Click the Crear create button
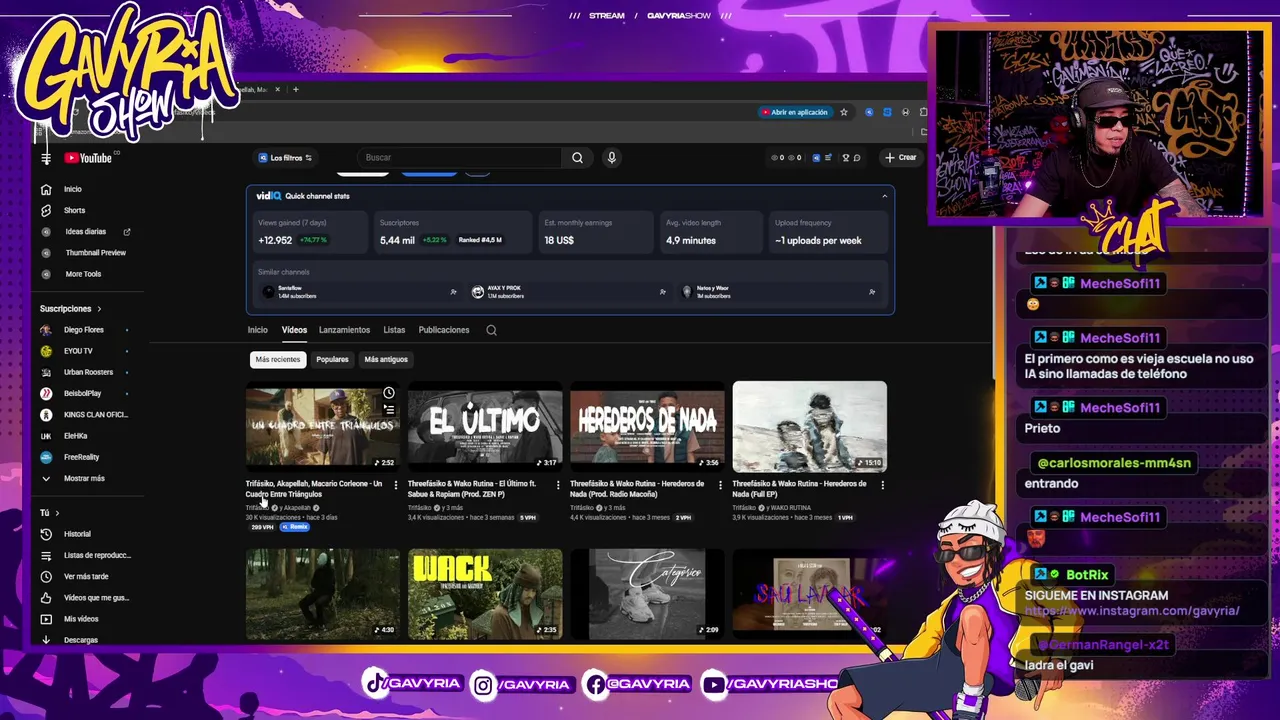1280x720 pixels. 900,157
